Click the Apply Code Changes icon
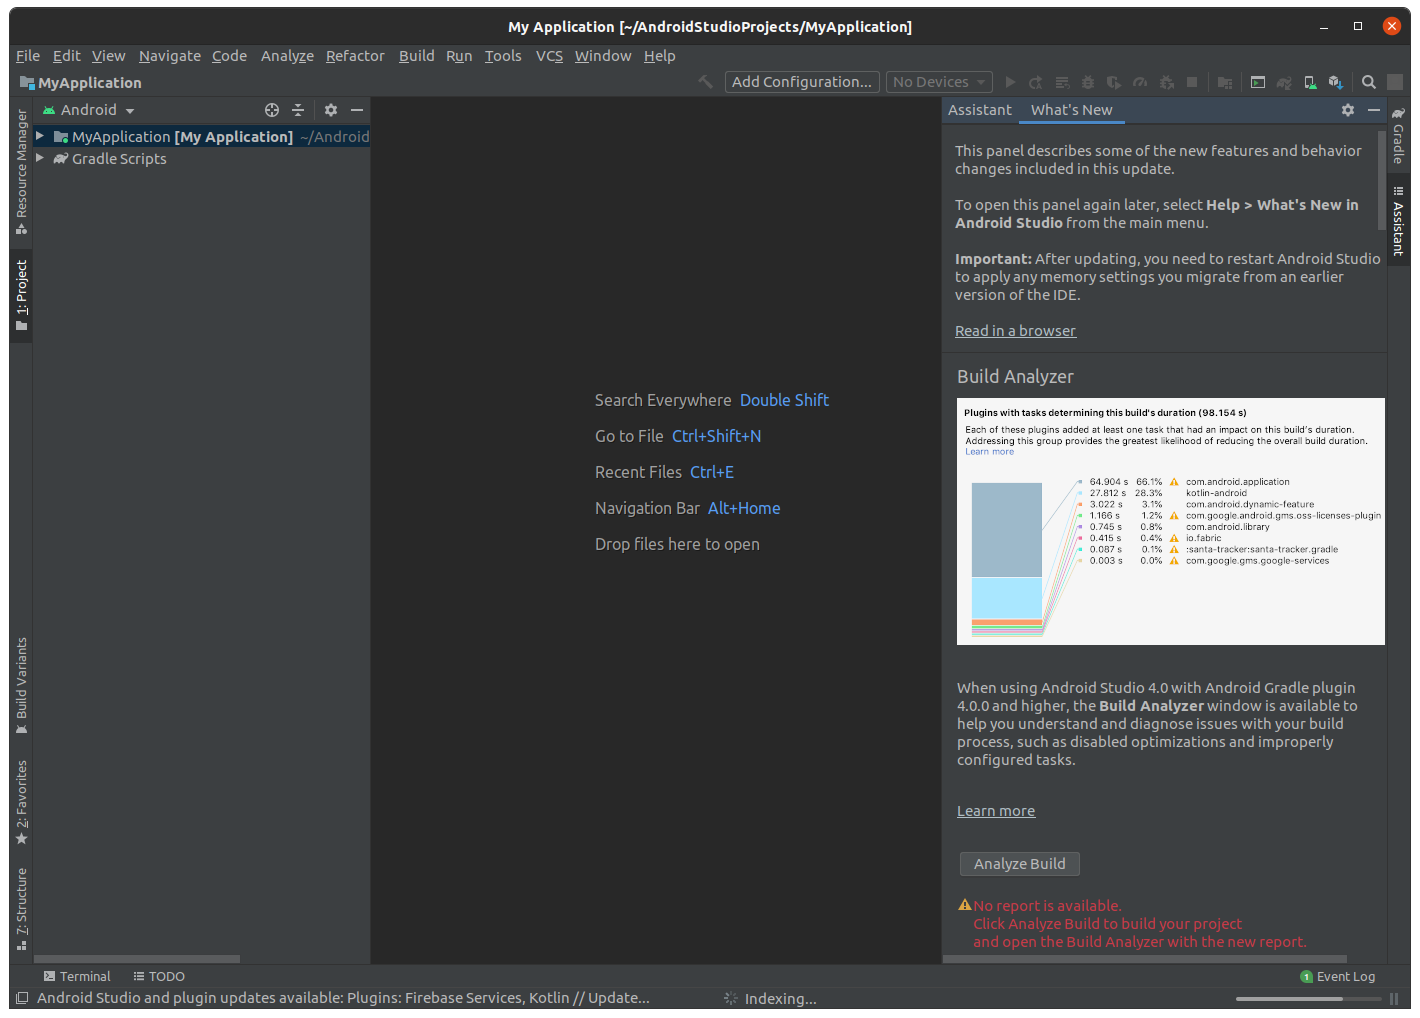The image size is (1420, 1018). [x=1062, y=82]
